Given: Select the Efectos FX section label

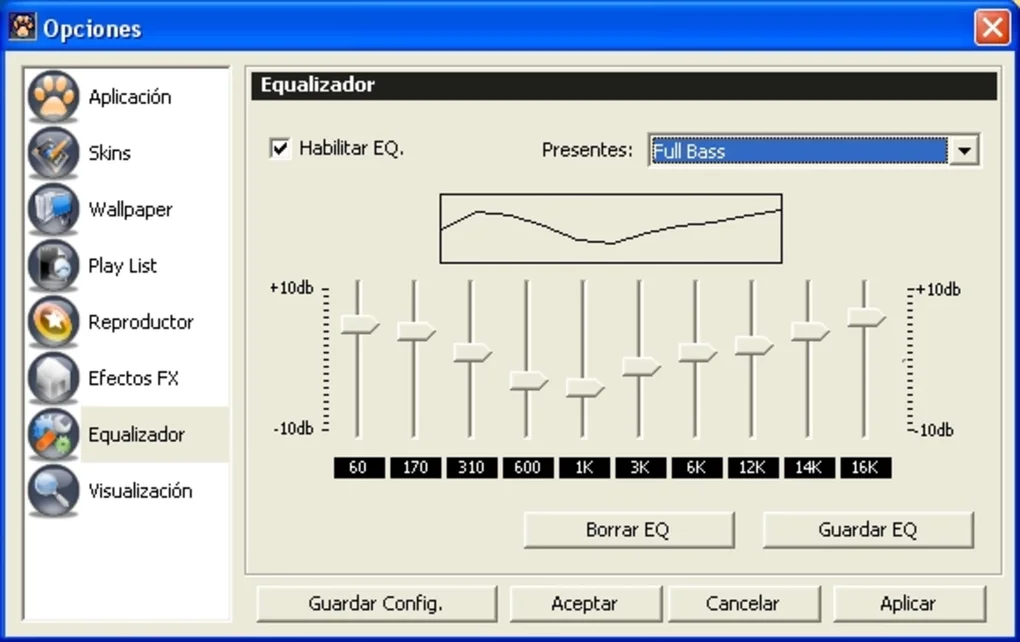Looking at the screenshot, I should click(133, 378).
